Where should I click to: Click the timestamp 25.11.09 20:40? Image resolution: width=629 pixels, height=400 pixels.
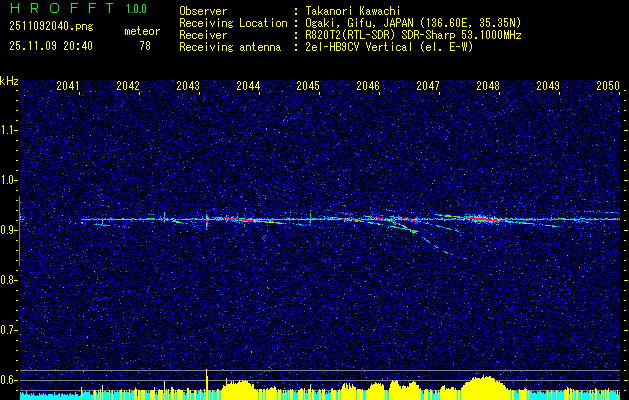[51, 46]
